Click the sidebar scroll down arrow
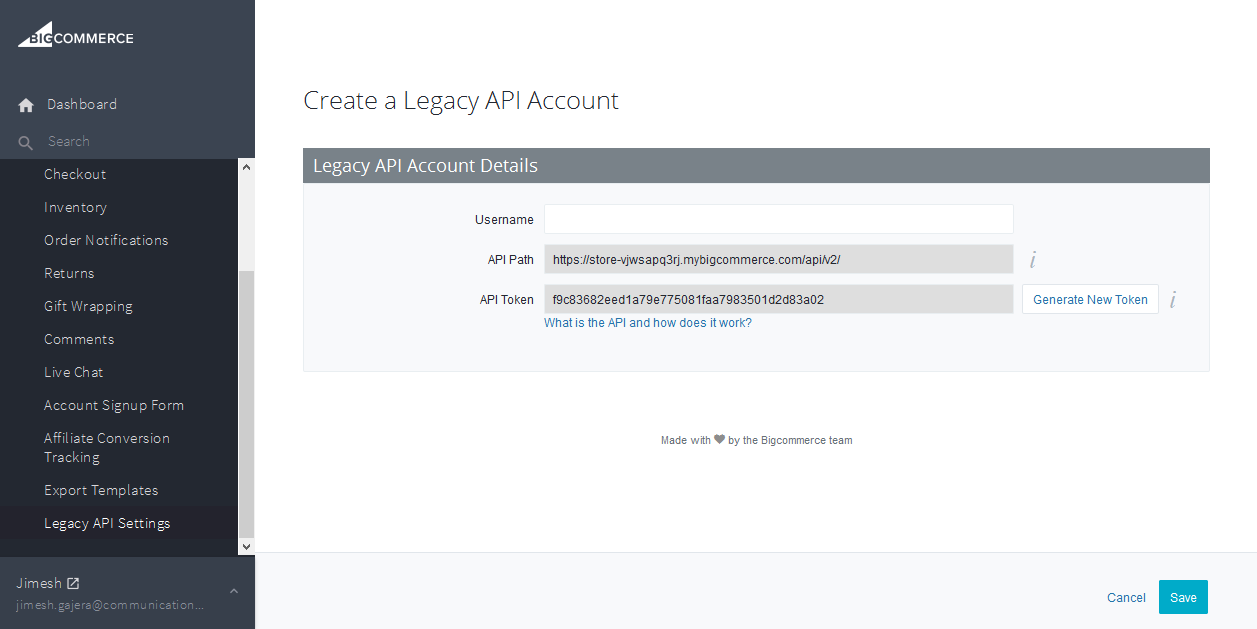This screenshot has width=1257, height=629. coord(246,546)
